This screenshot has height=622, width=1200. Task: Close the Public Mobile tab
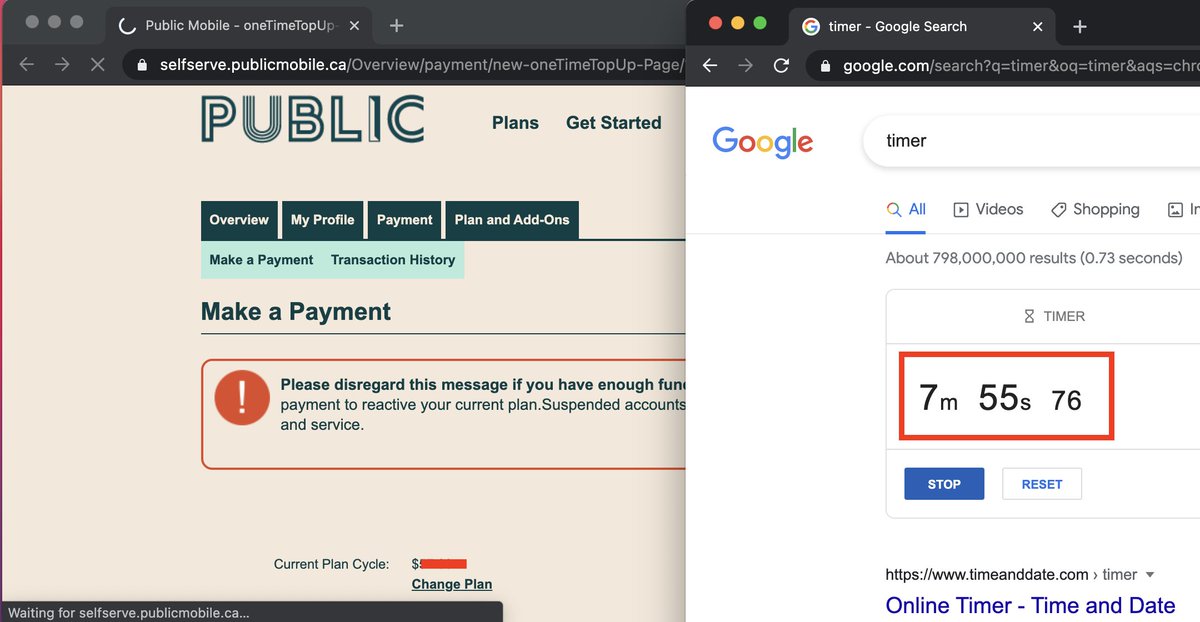tap(354, 26)
